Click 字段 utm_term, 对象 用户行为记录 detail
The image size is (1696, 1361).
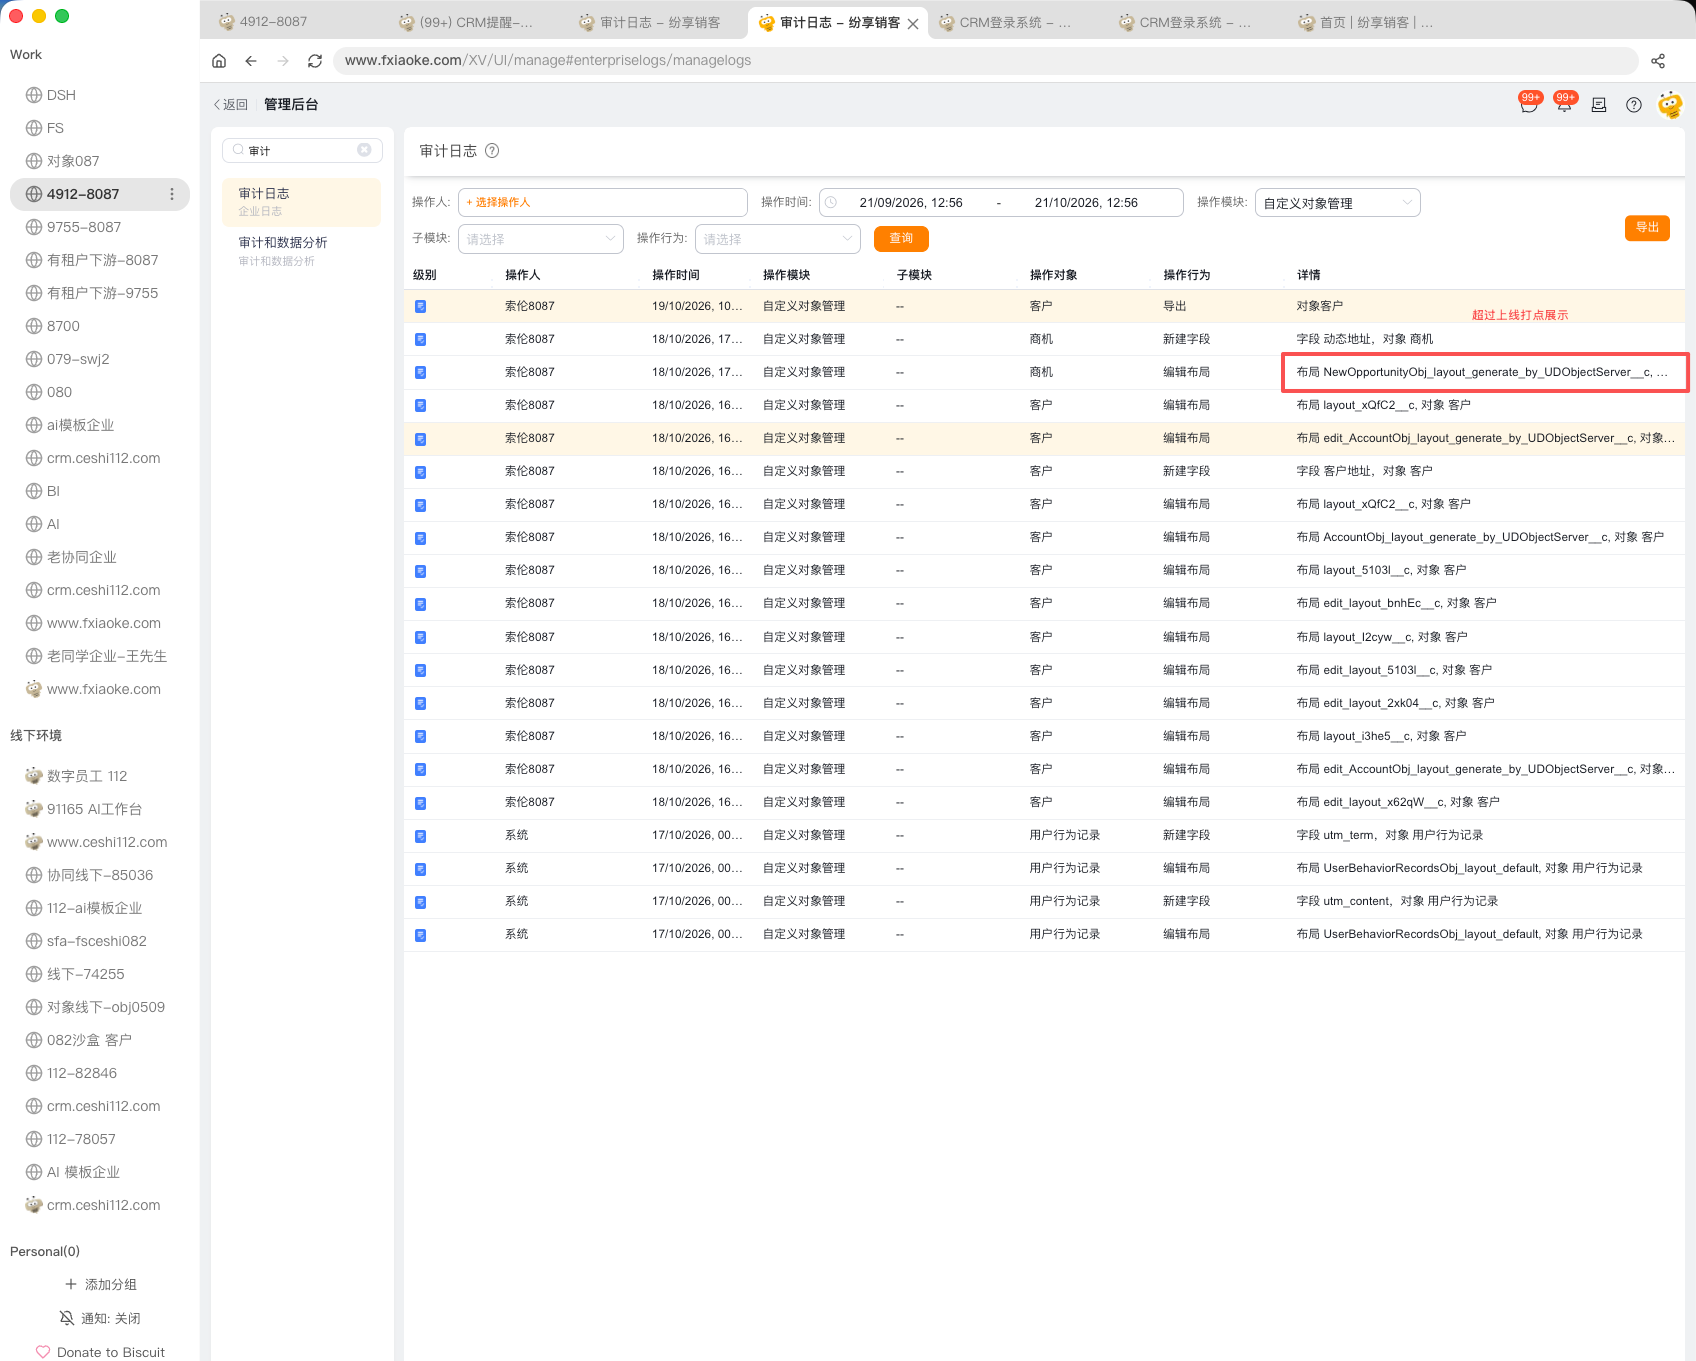(1389, 835)
